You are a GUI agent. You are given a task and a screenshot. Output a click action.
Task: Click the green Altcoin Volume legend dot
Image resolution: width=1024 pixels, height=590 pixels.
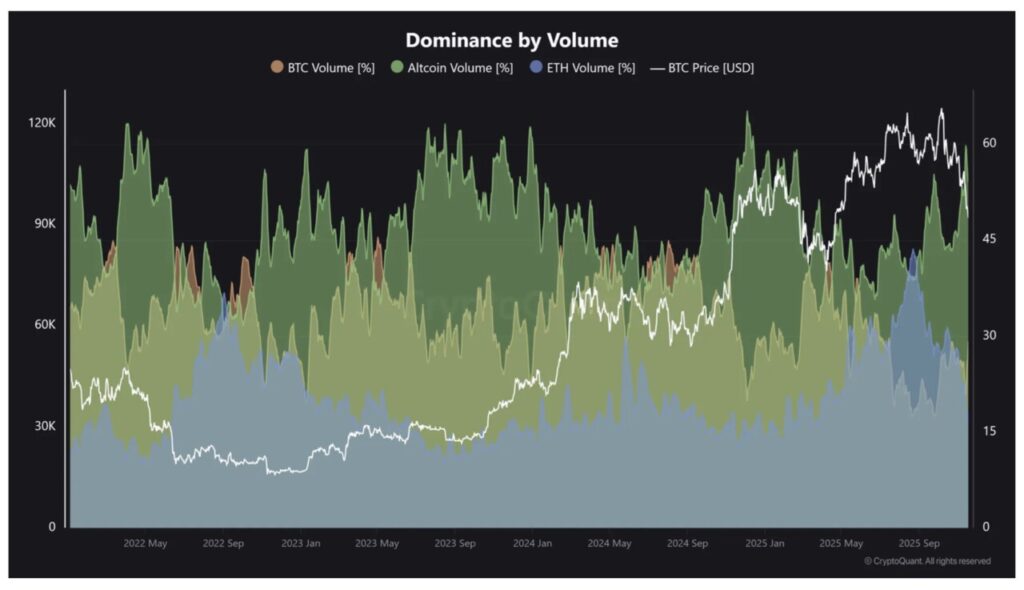click(397, 67)
